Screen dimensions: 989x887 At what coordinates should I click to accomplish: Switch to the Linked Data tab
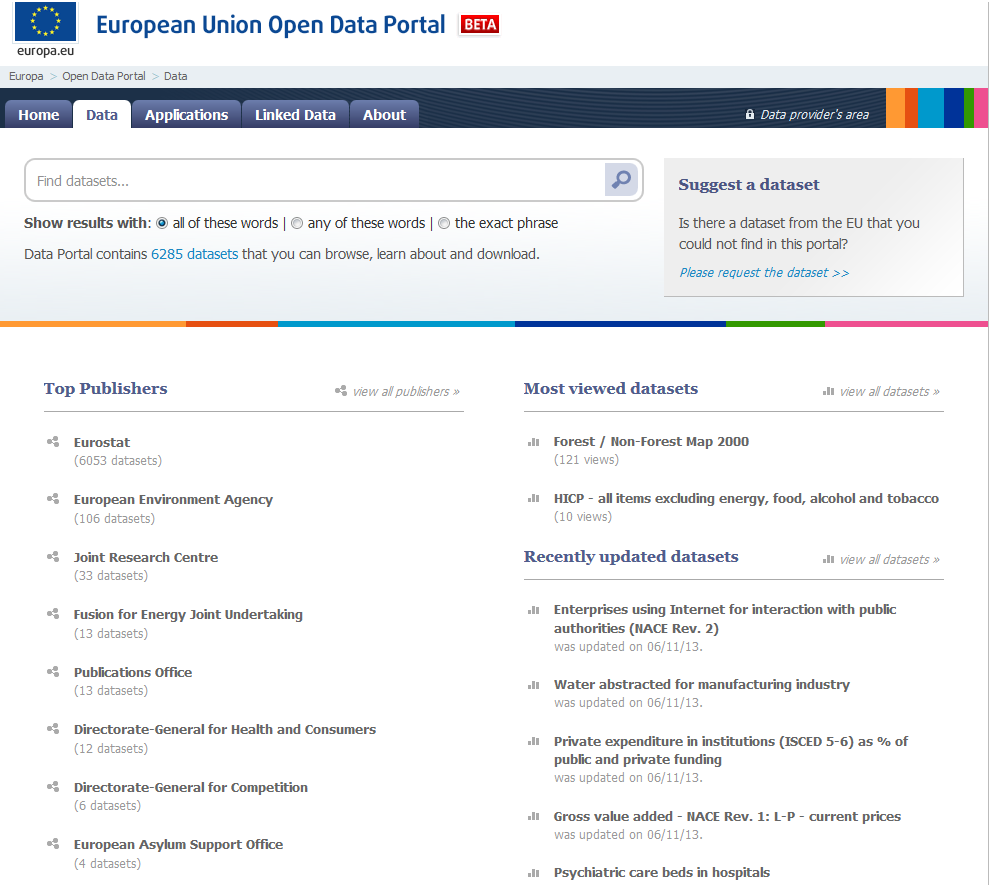pyautogui.click(x=295, y=114)
